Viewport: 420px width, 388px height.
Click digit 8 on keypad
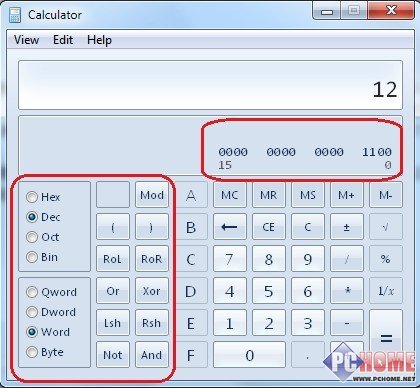pos(269,259)
